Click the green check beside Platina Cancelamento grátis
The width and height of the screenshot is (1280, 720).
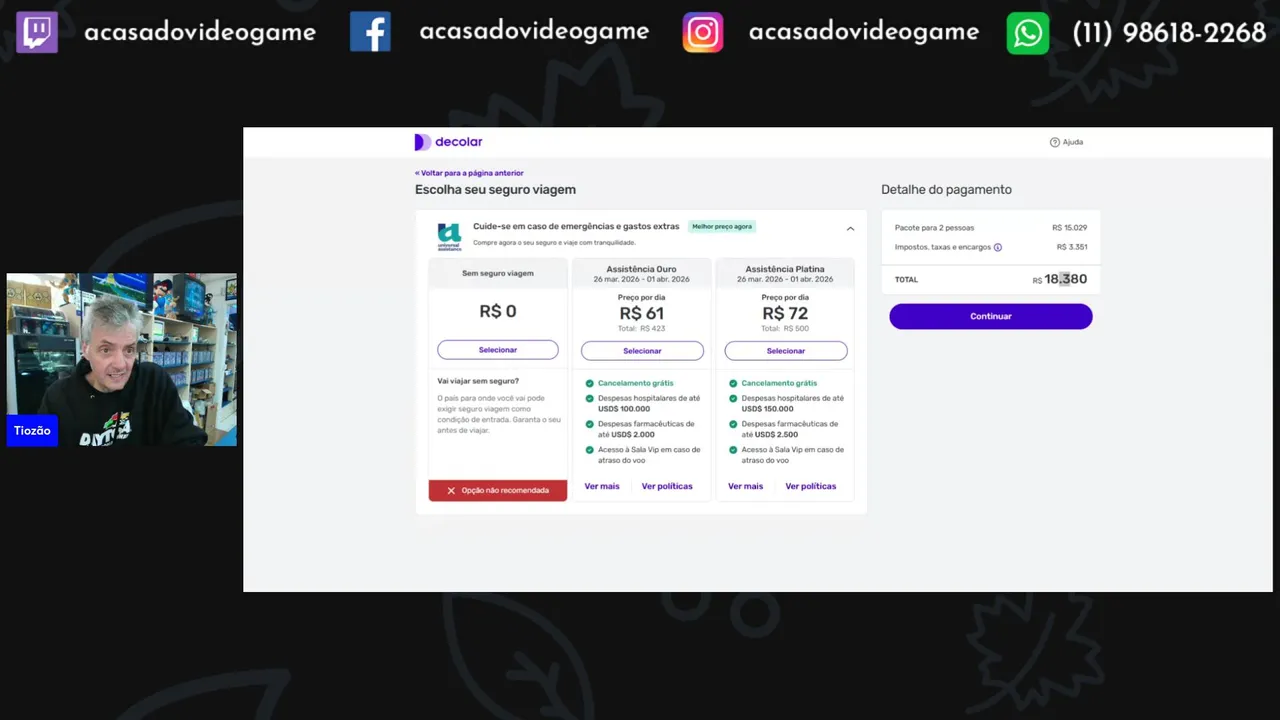(733, 383)
